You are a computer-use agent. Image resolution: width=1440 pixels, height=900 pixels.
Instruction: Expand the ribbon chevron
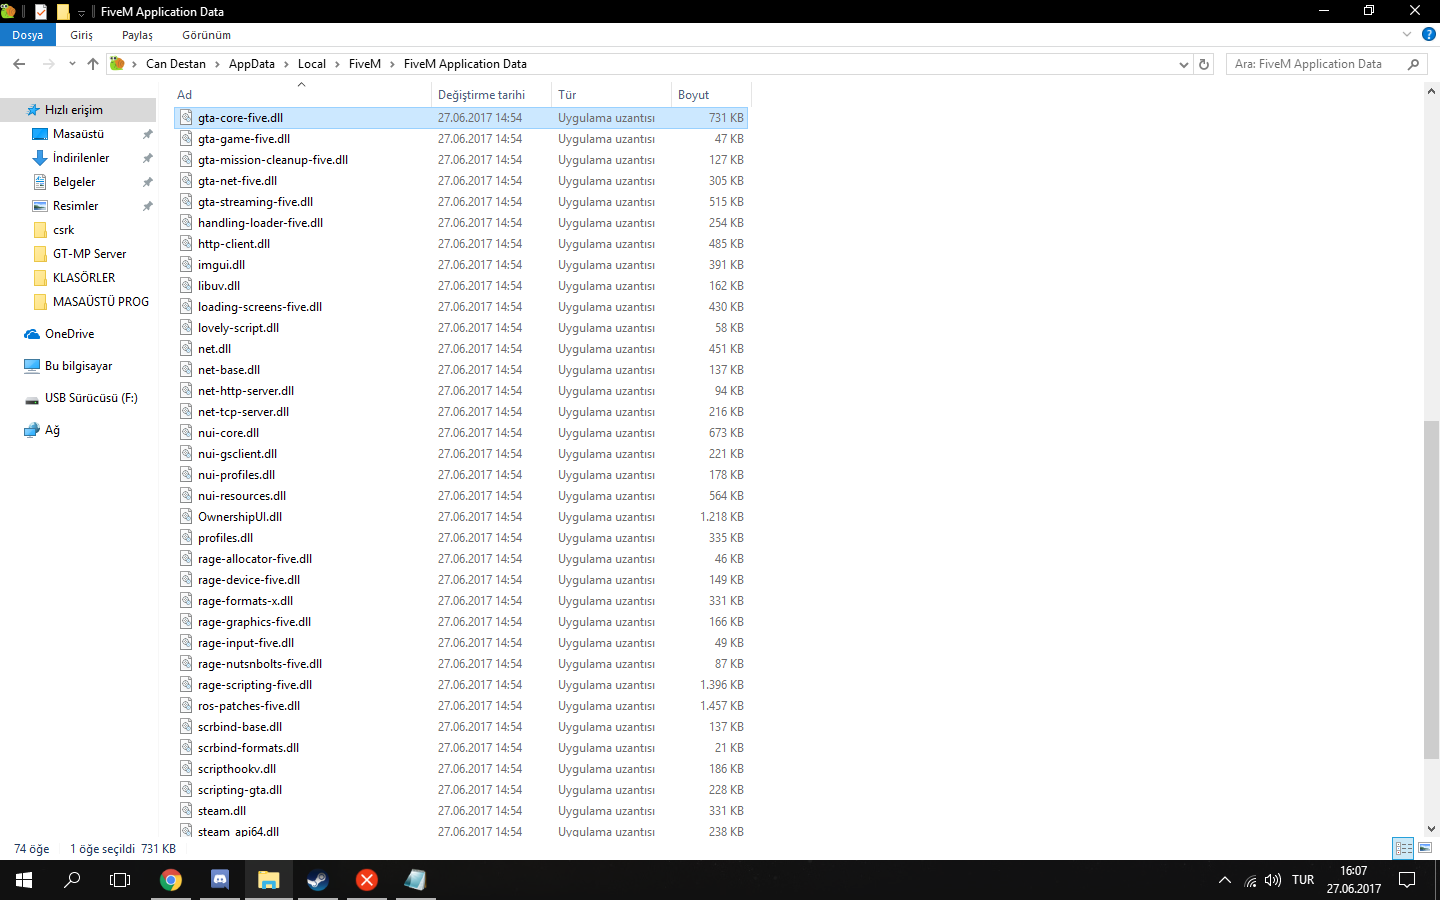(x=1407, y=34)
